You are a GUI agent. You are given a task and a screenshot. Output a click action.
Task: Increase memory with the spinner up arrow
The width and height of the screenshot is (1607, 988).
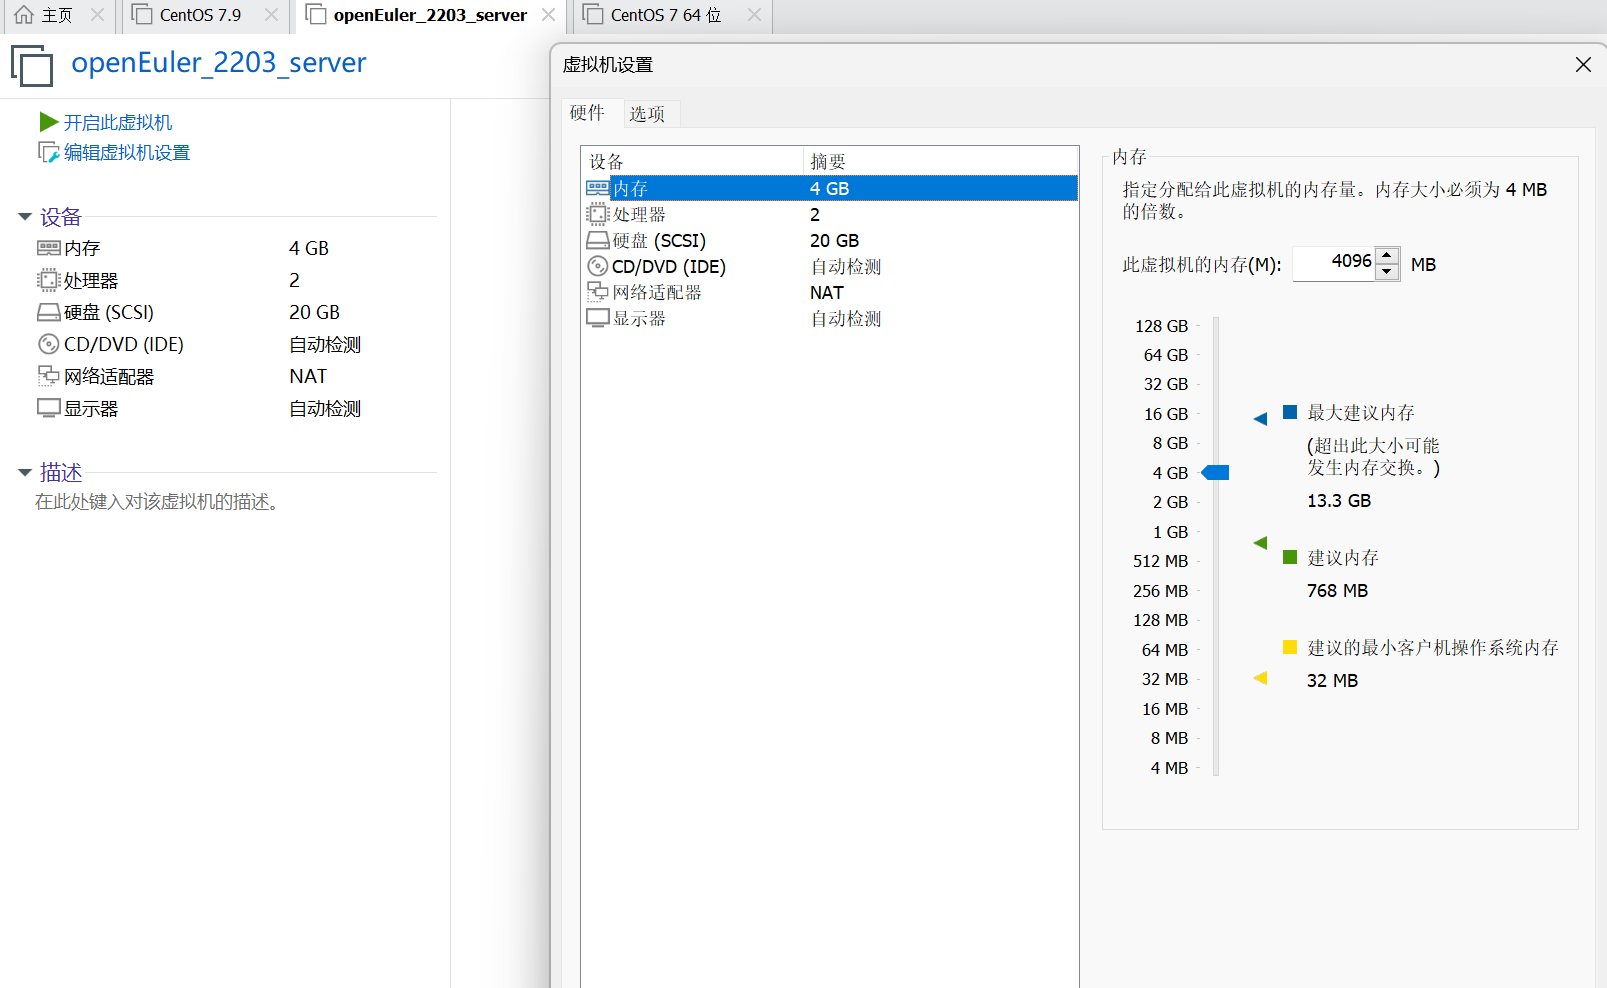pyautogui.click(x=1387, y=256)
